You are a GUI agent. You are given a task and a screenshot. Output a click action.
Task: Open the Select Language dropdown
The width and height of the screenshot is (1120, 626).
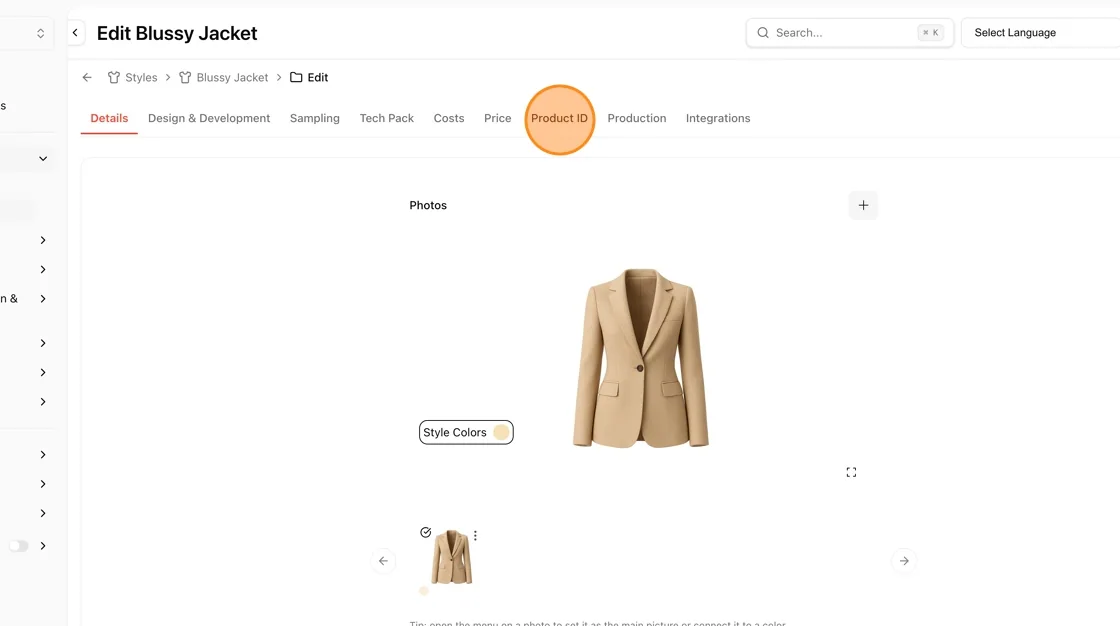point(1041,33)
